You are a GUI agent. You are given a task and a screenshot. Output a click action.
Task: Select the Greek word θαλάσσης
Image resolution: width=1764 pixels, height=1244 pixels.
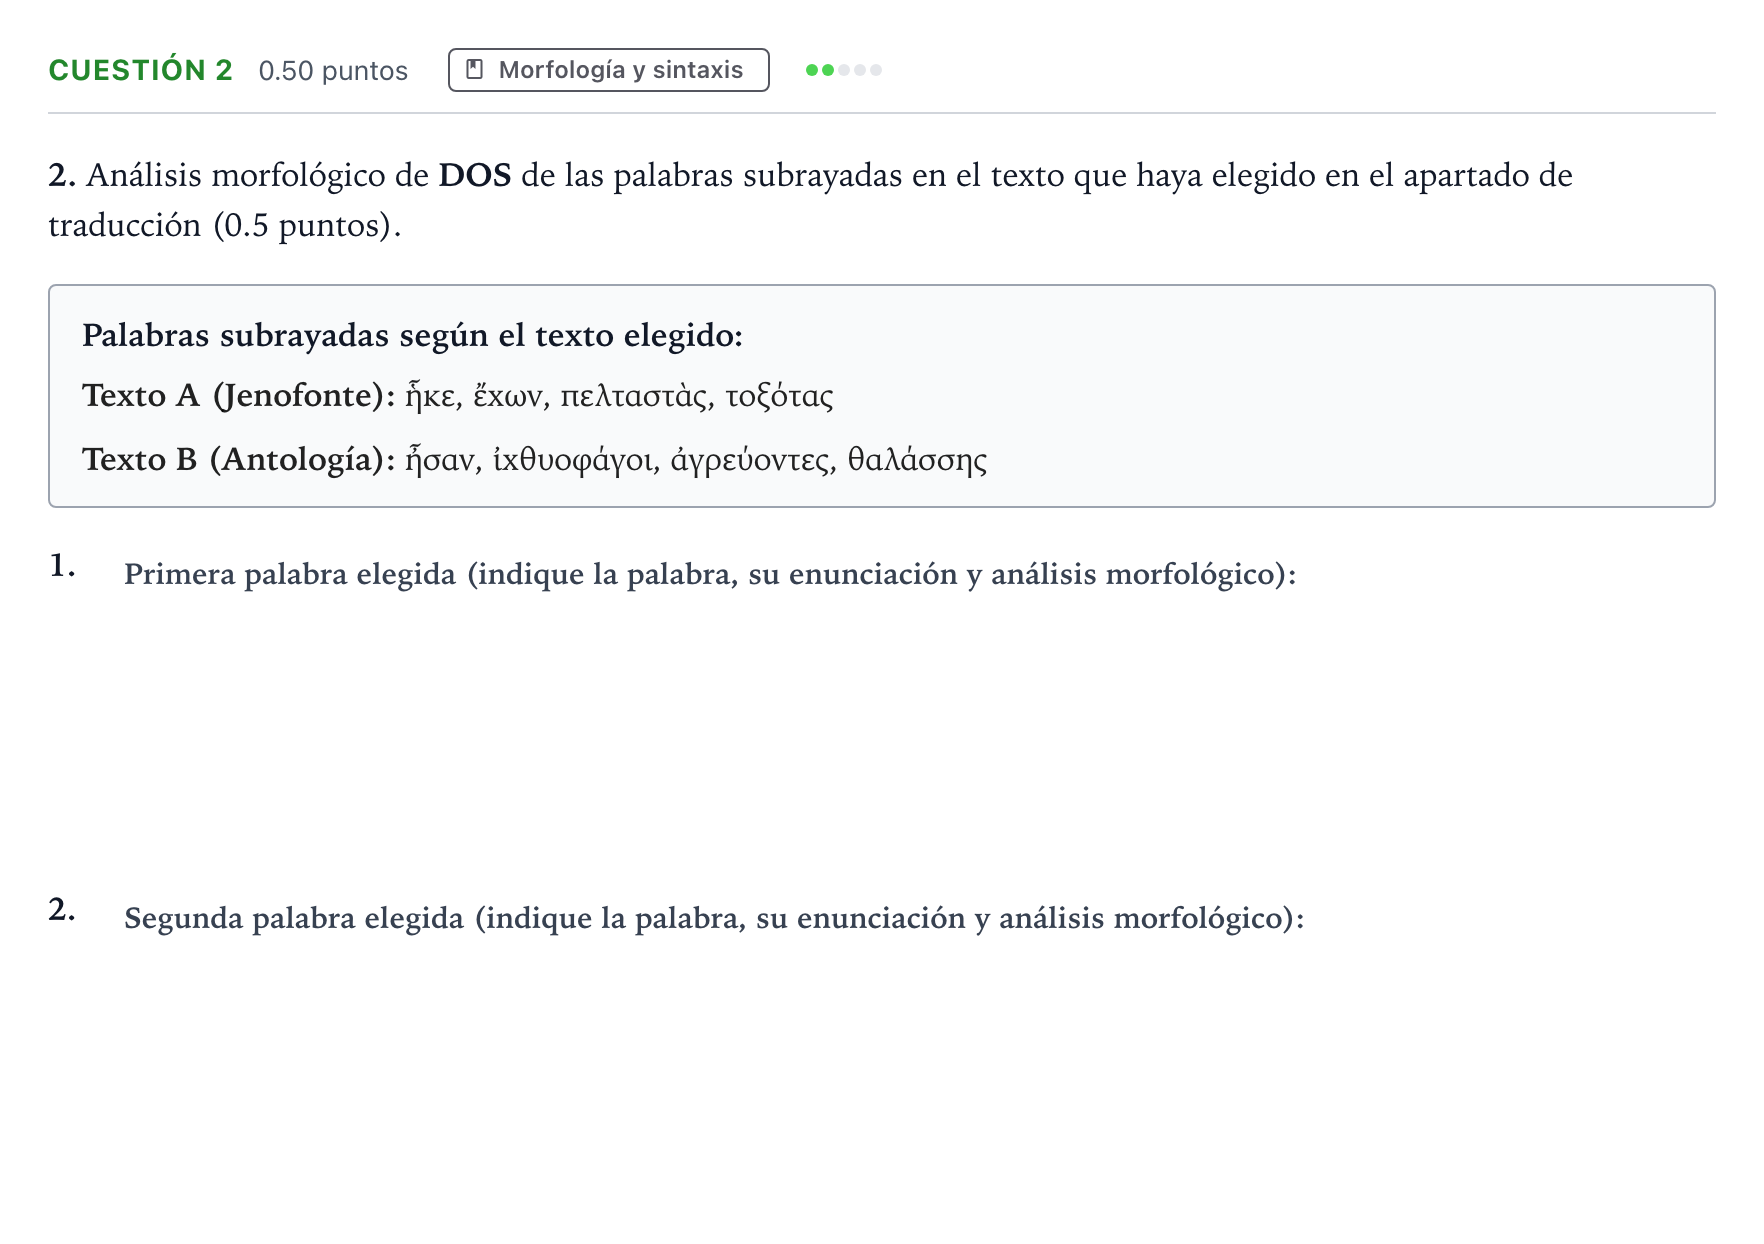tap(918, 460)
